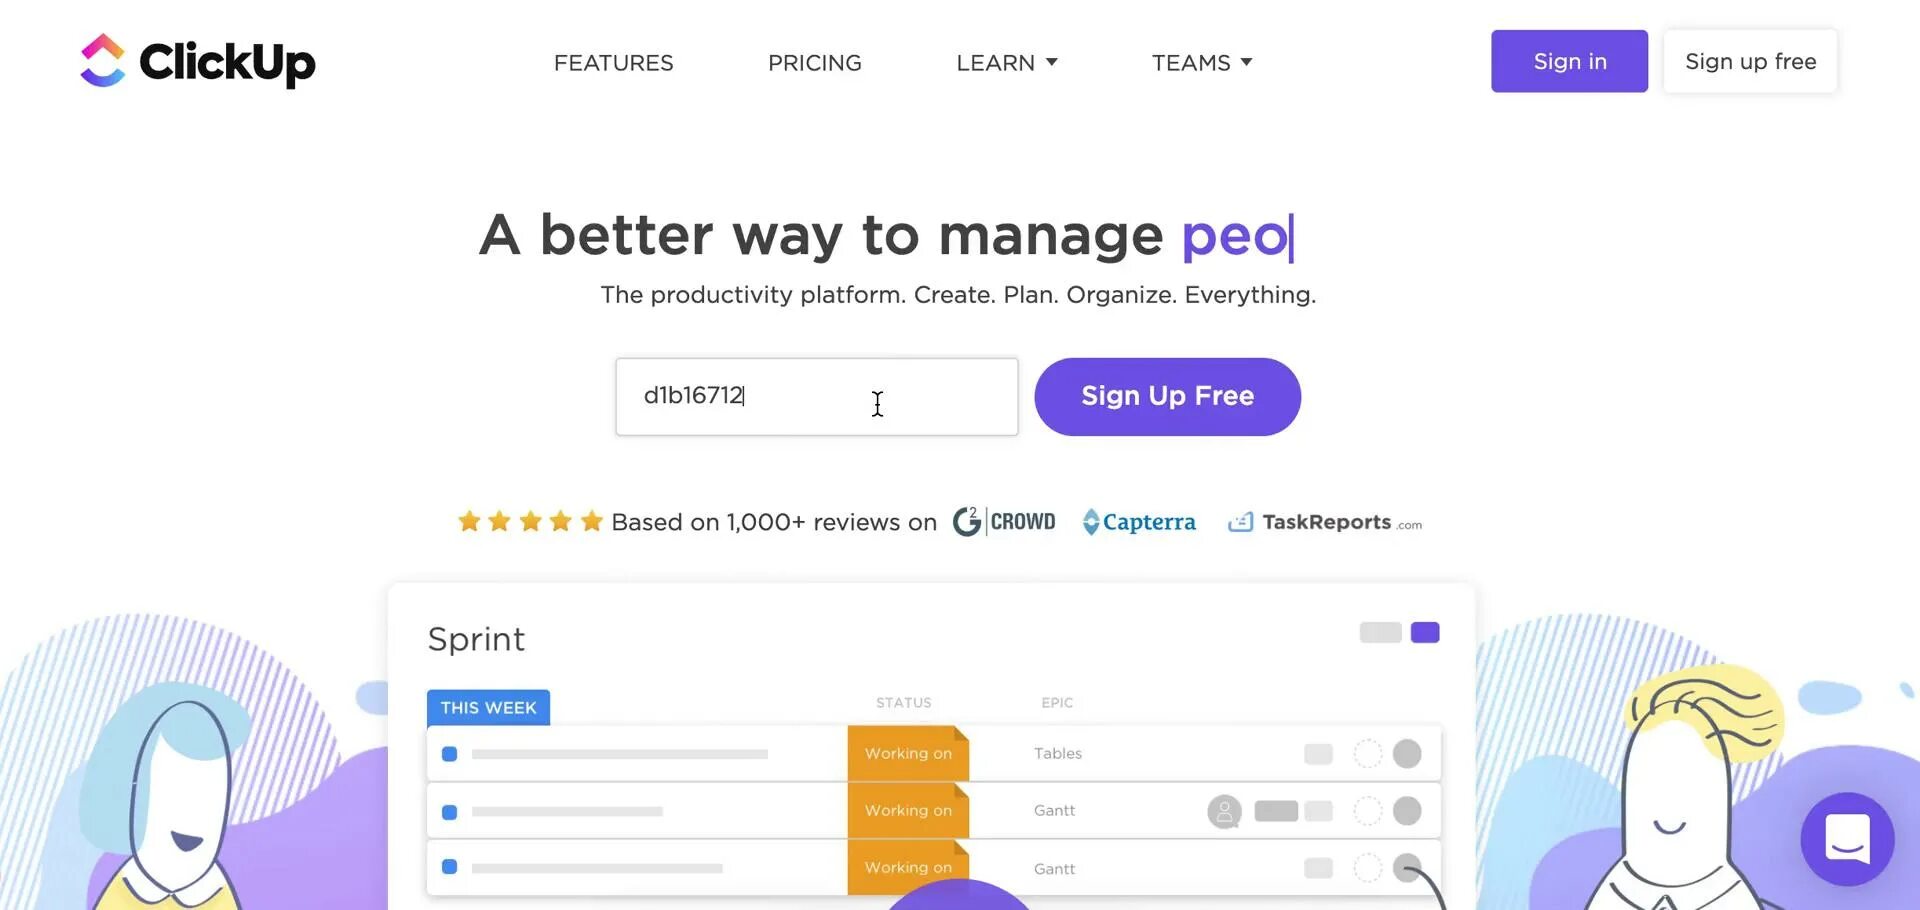Expand the LEARN dropdown menu

[1006, 63]
